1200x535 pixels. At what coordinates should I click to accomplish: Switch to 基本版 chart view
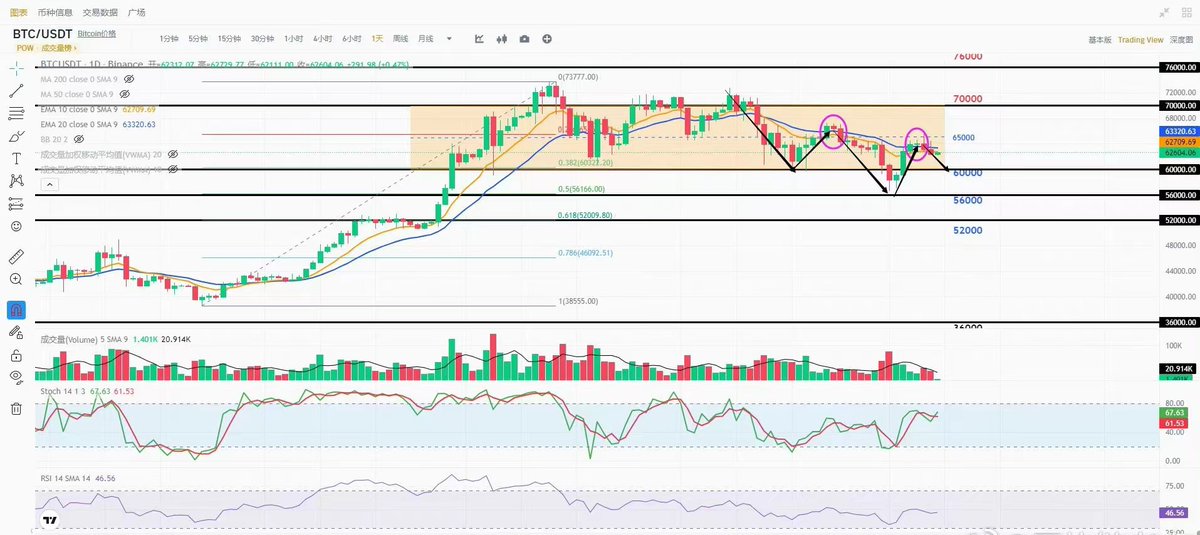point(1099,40)
